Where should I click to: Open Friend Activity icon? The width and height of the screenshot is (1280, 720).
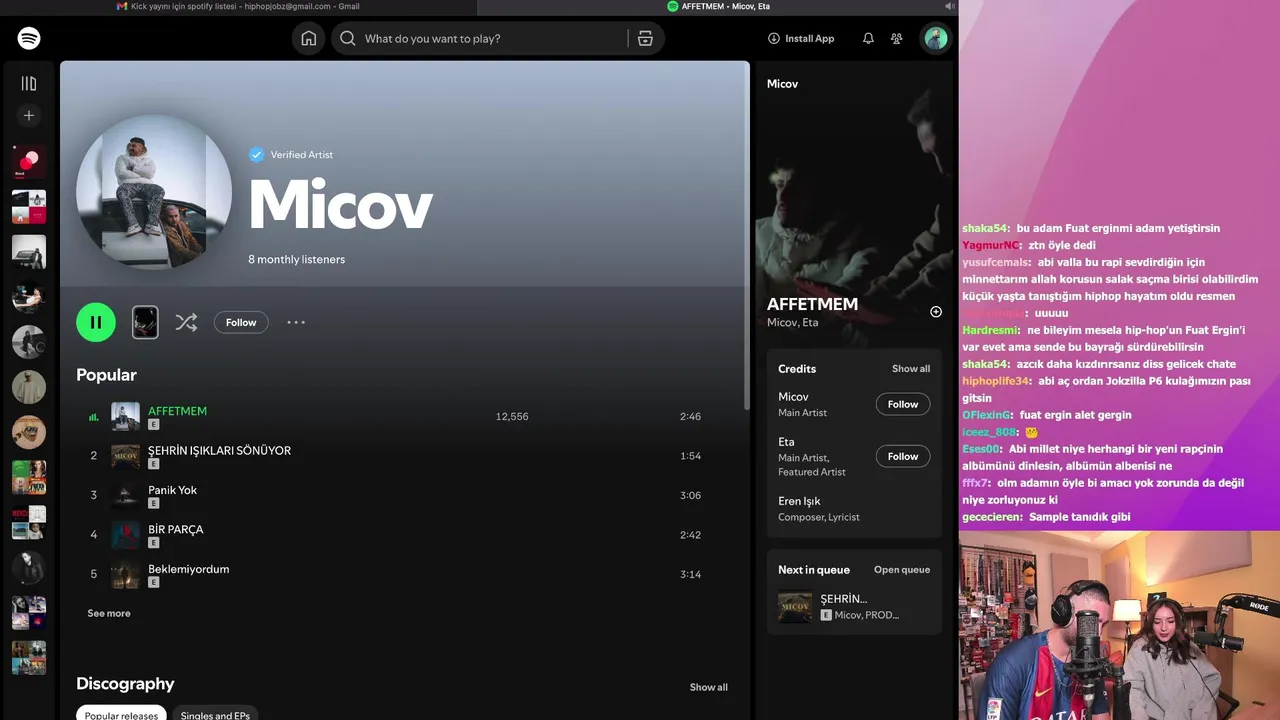point(896,38)
